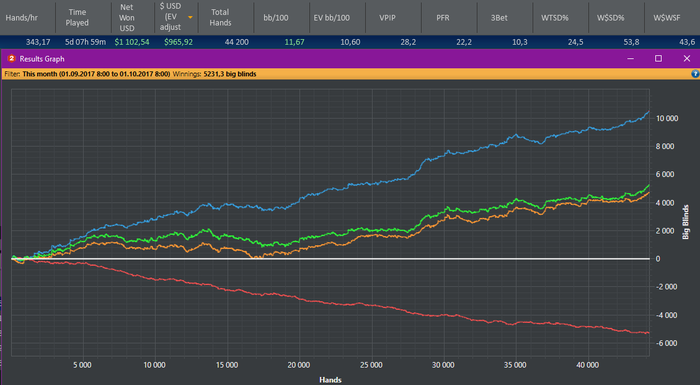This screenshot has height=385, width=700.
Task: Click the W$SD% column header
Action: (x=617, y=17)
